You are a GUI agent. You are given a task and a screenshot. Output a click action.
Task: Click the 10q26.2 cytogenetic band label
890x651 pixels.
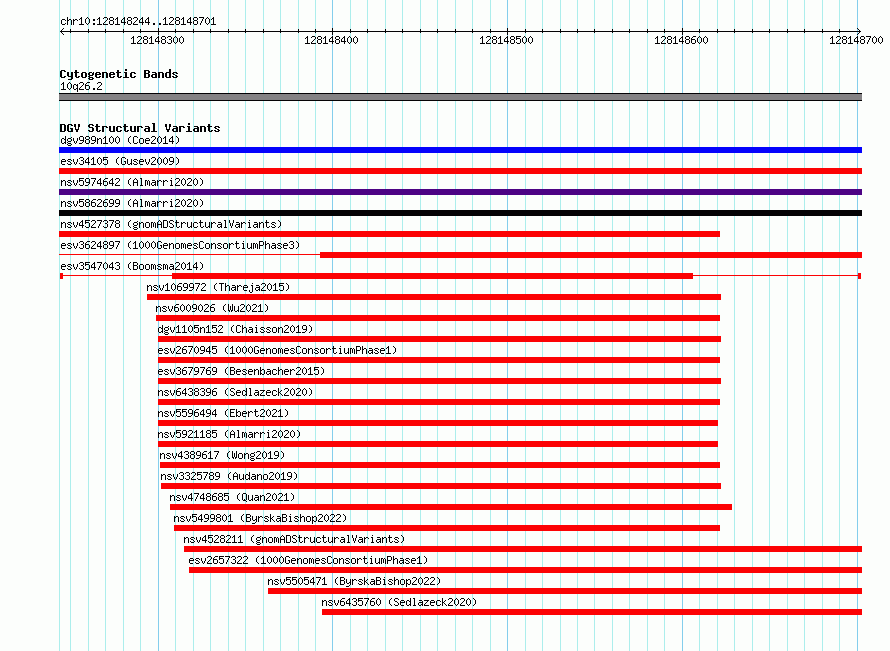(x=81, y=86)
